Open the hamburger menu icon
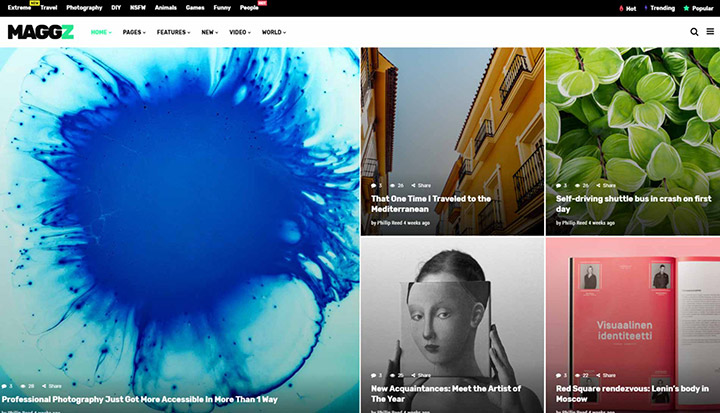 pos(710,31)
